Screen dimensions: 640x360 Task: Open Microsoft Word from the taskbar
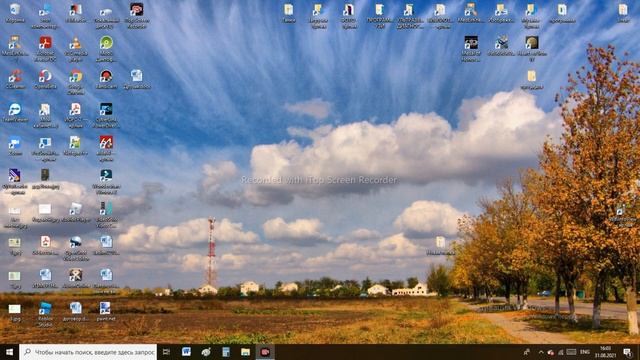coord(186,352)
